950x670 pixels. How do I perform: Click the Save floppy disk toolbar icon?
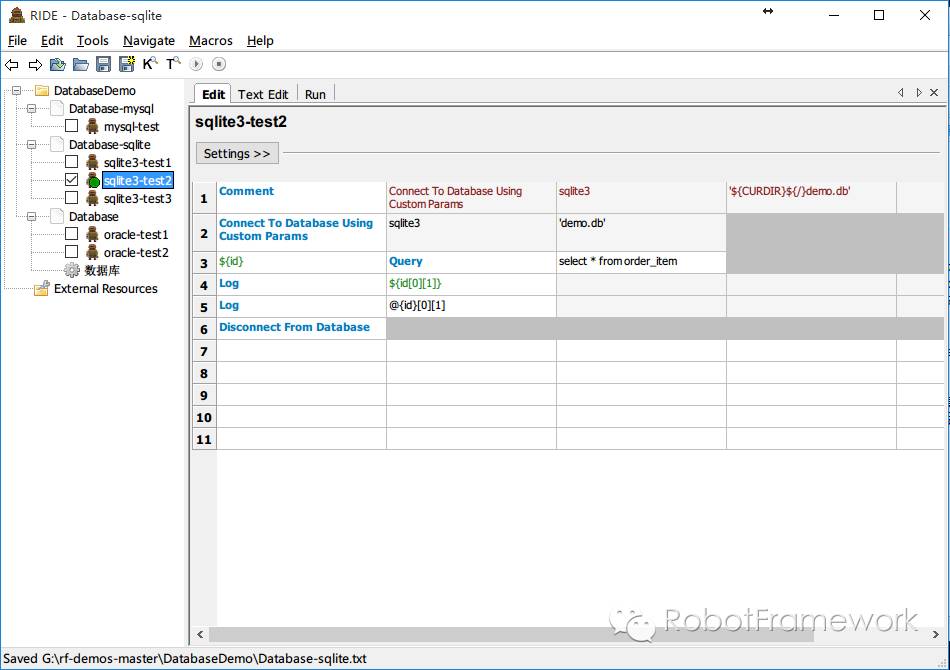pos(104,64)
